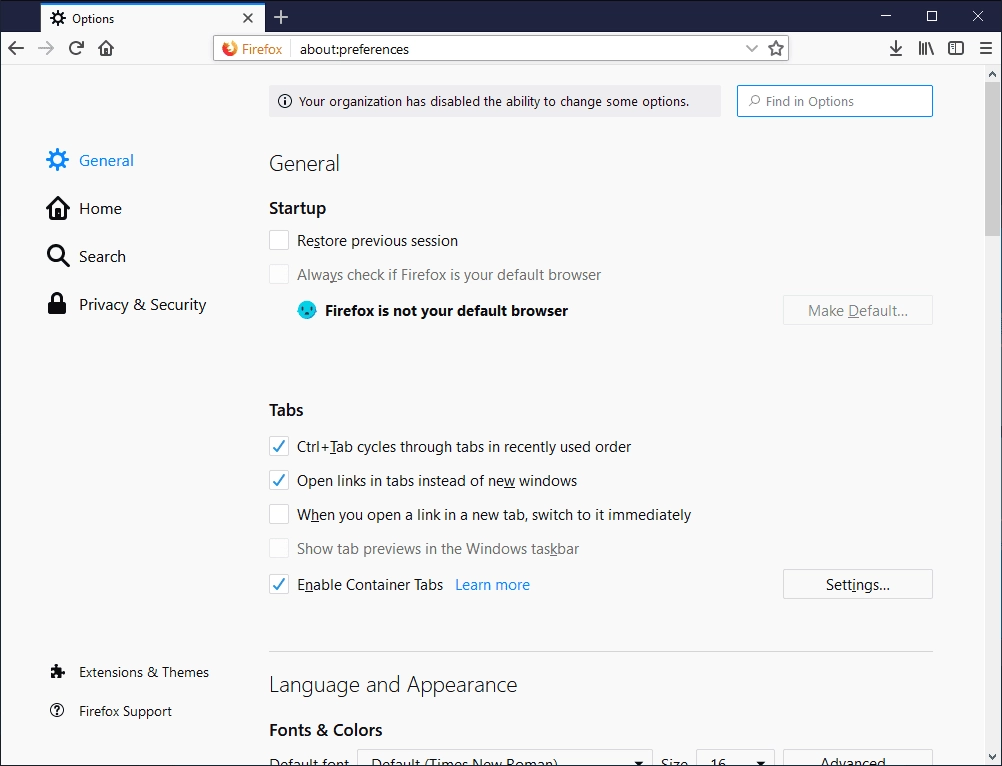
Task: Select the General category
Action: point(90,160)
